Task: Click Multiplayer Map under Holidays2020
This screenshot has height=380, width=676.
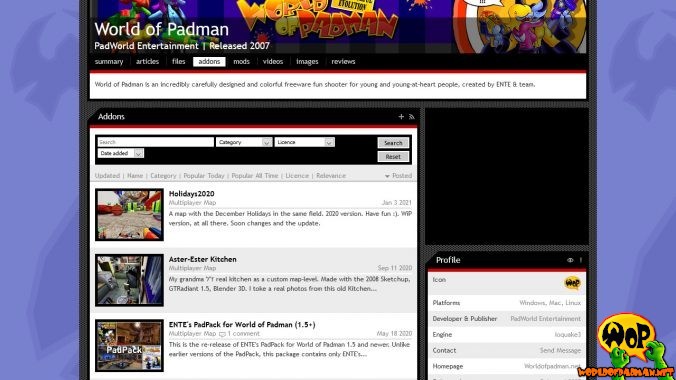Action: tap(192, 203)
